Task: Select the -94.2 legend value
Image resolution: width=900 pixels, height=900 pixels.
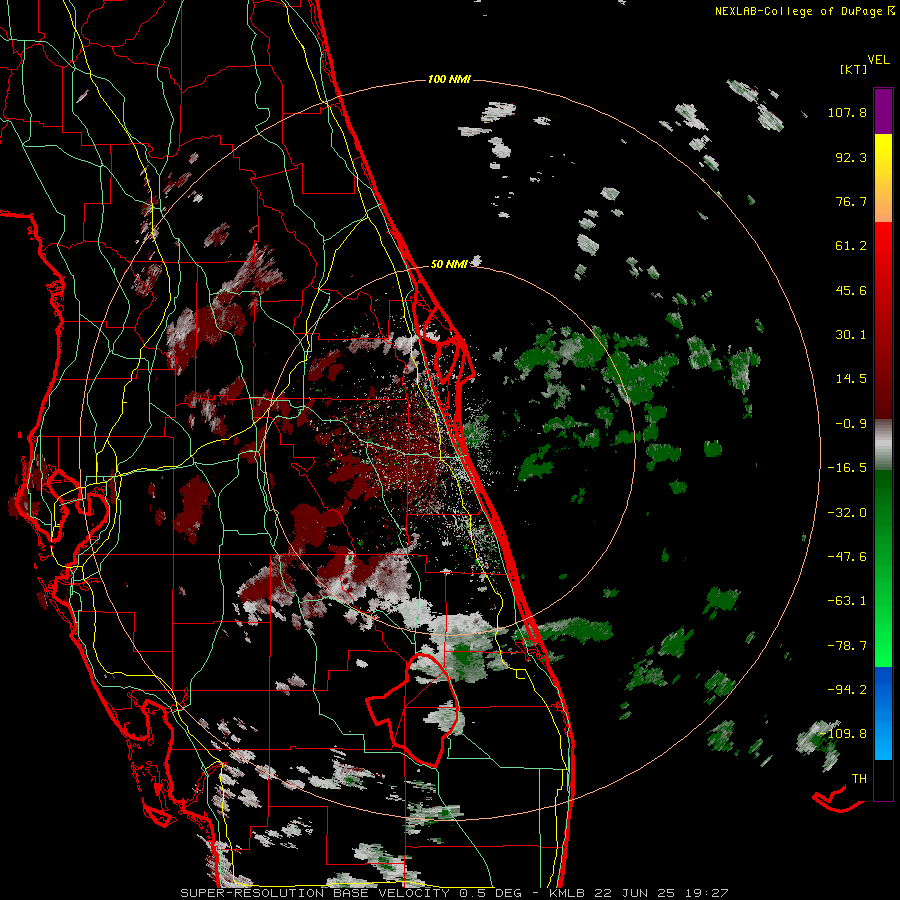Action: coord(847,689)
